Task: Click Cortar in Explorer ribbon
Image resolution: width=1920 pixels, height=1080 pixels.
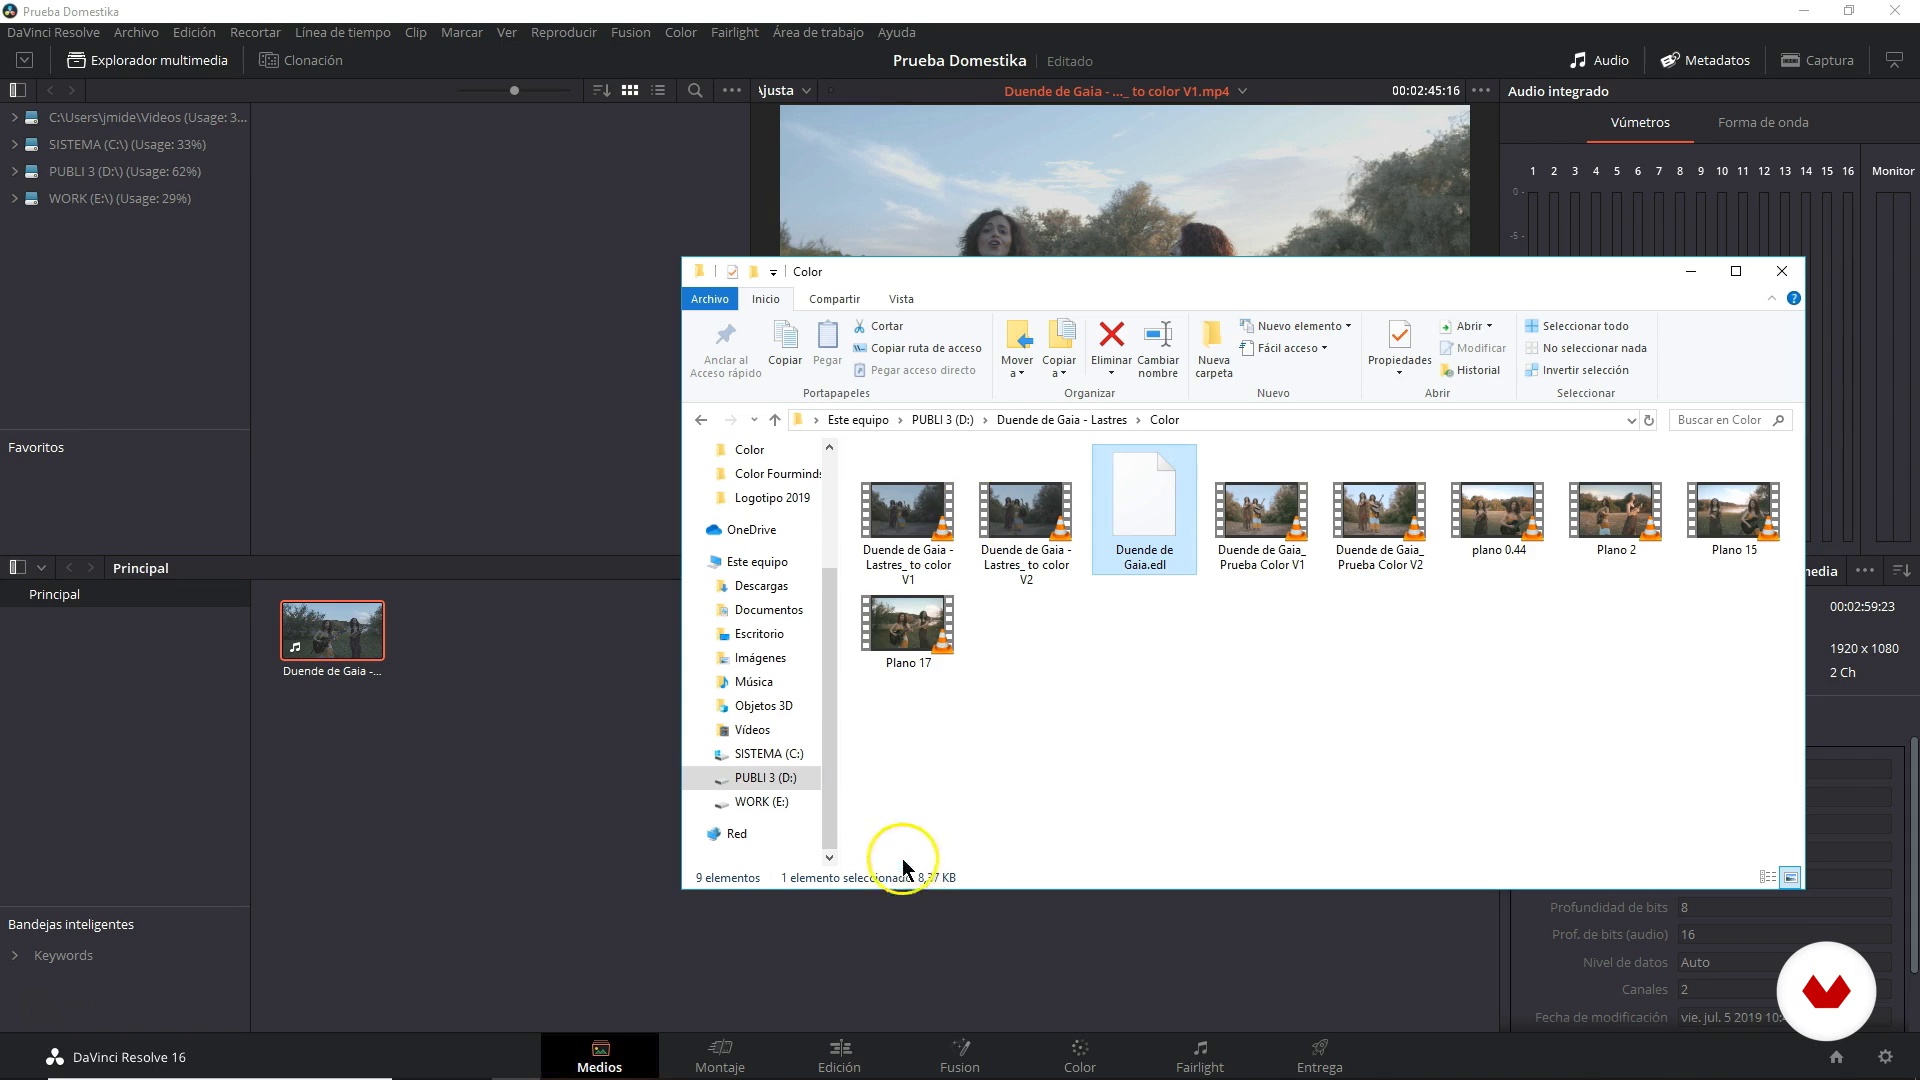Action: pyautogui.click(x=878, y=326)
